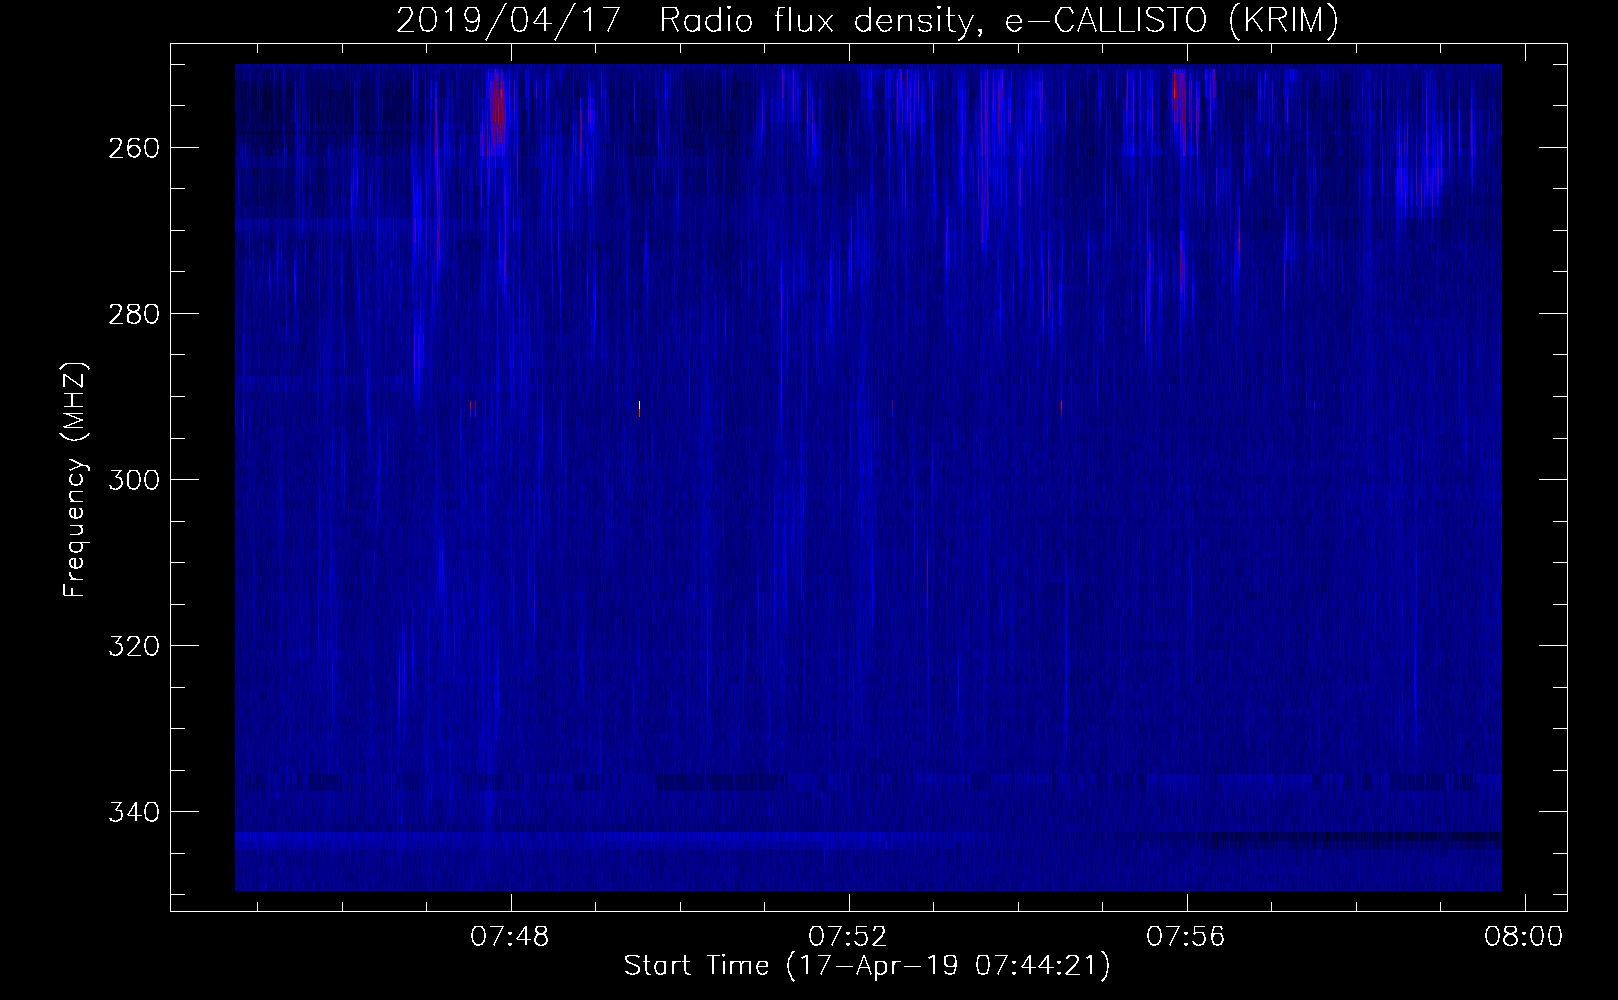
Task: Select the 'Frequency (MHZ)' y-axis label
Action: point(75,479)
